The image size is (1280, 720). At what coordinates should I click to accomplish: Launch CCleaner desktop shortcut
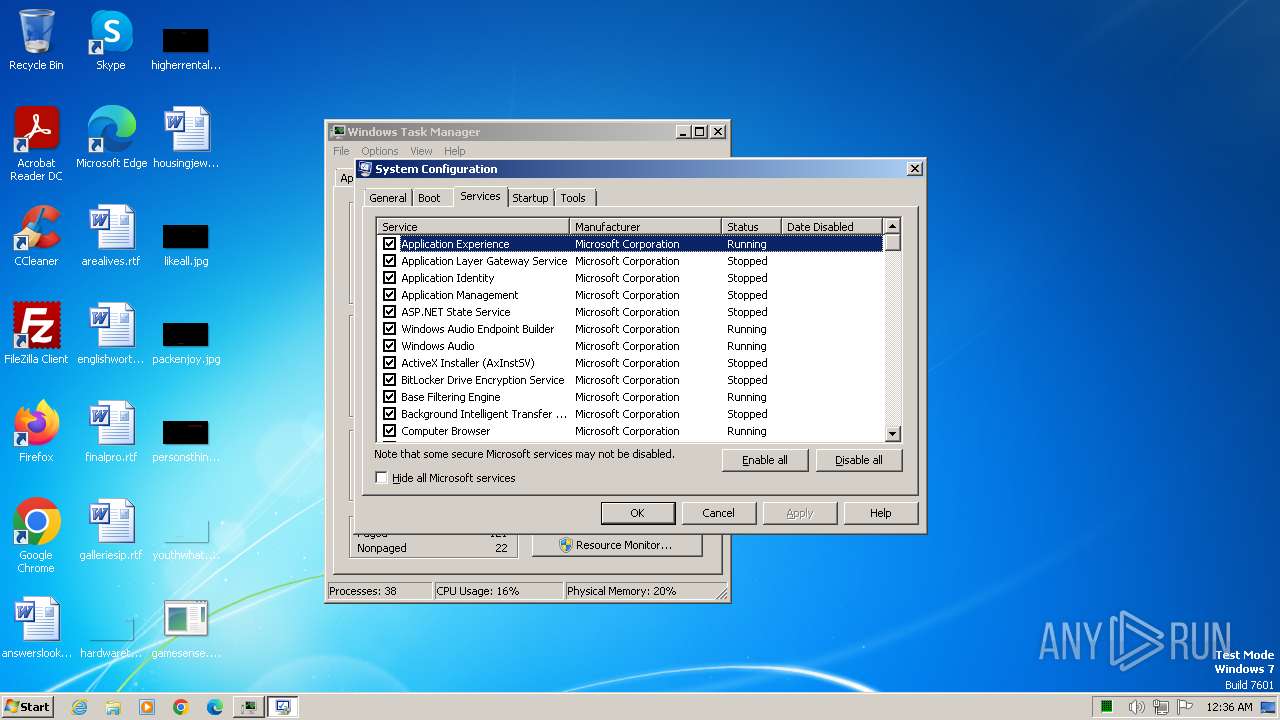[36, 235]
